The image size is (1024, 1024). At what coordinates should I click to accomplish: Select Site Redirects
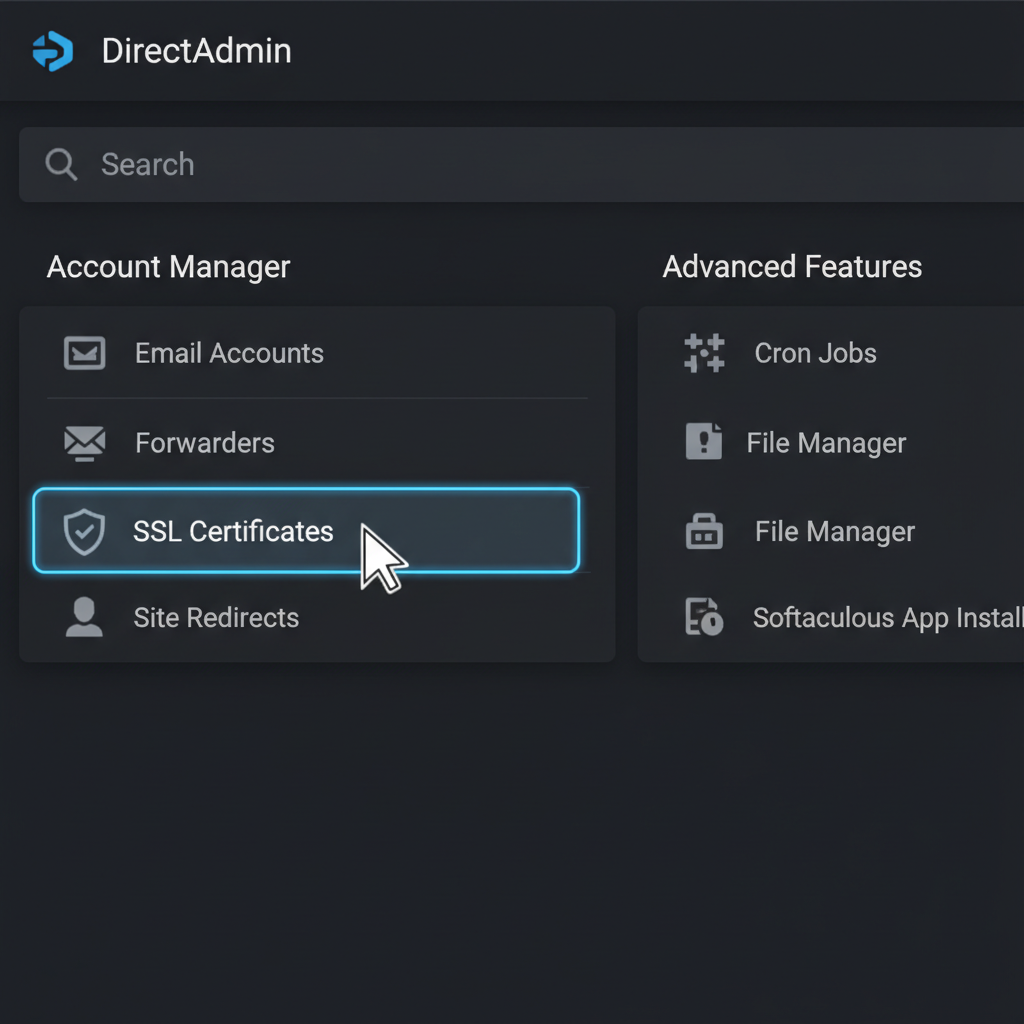click(216, 617)
